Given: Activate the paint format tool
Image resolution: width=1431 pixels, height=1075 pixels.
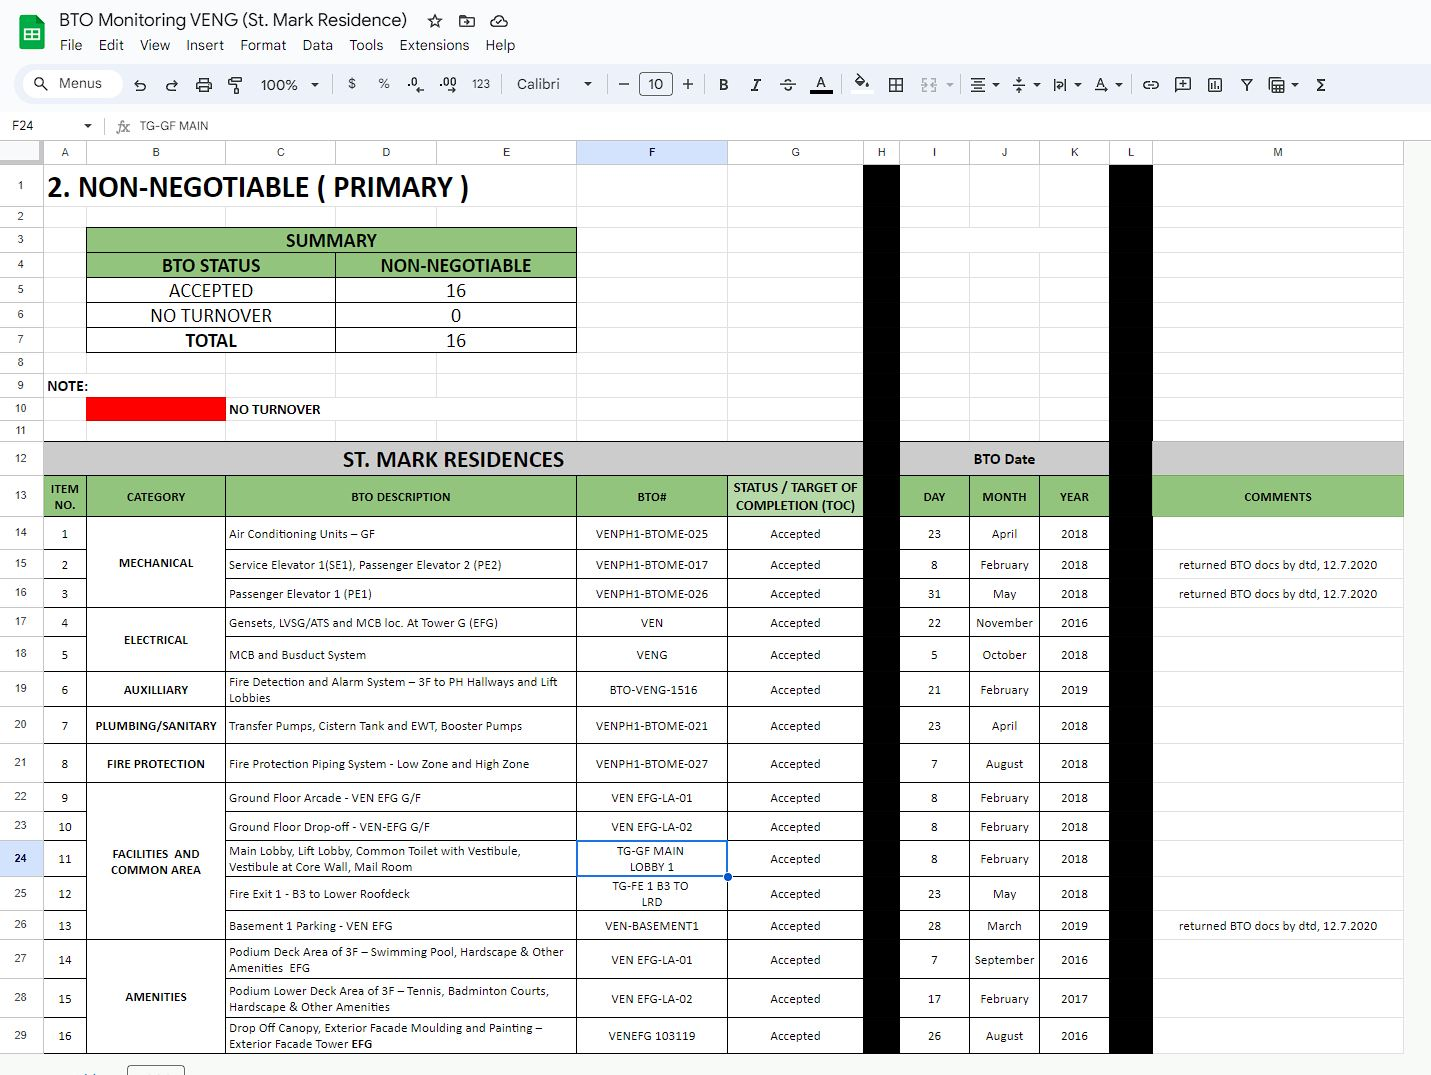Looking at the screenshot, I should click(236, 85).
